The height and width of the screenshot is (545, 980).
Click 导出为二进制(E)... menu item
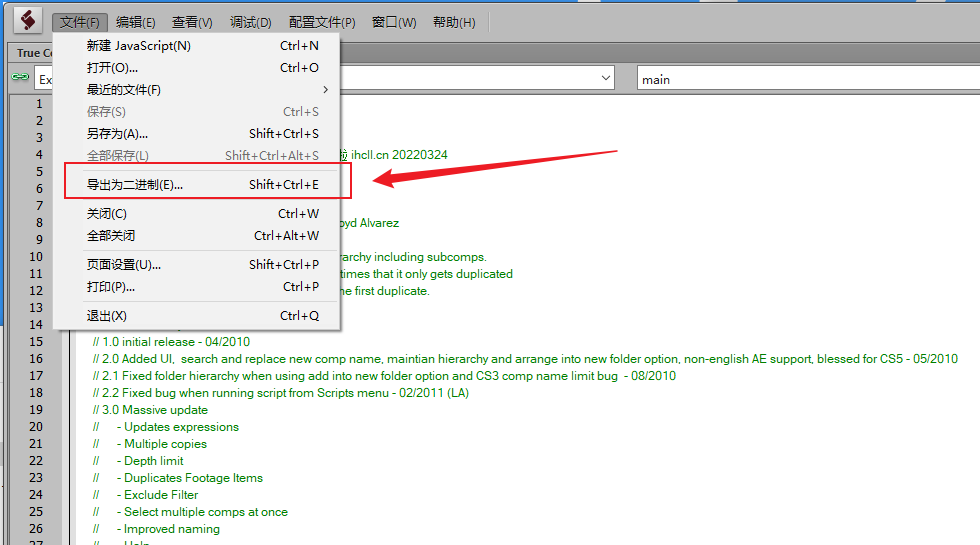[x=135, y=185]
